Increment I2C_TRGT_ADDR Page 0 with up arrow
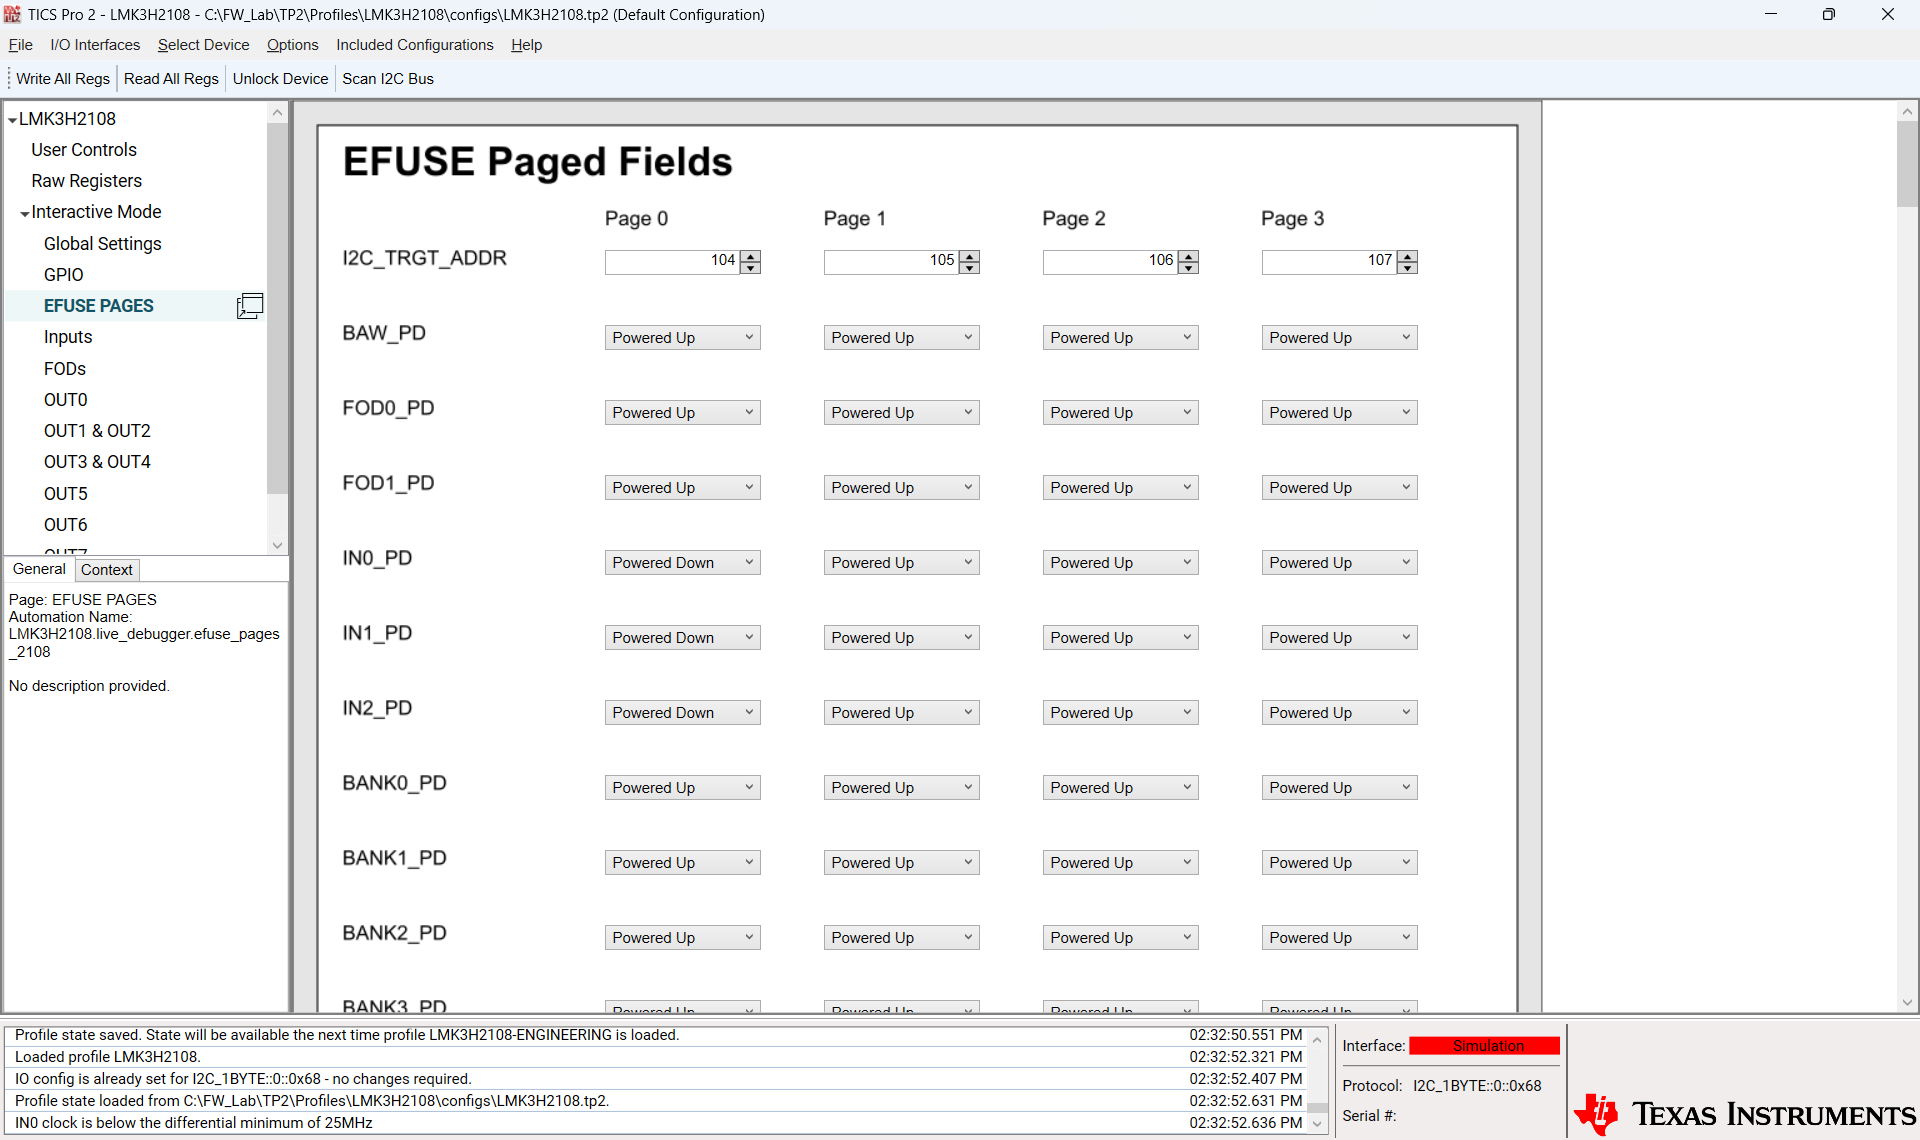Screen dimensions: 1920x1140 pos(750,256)
